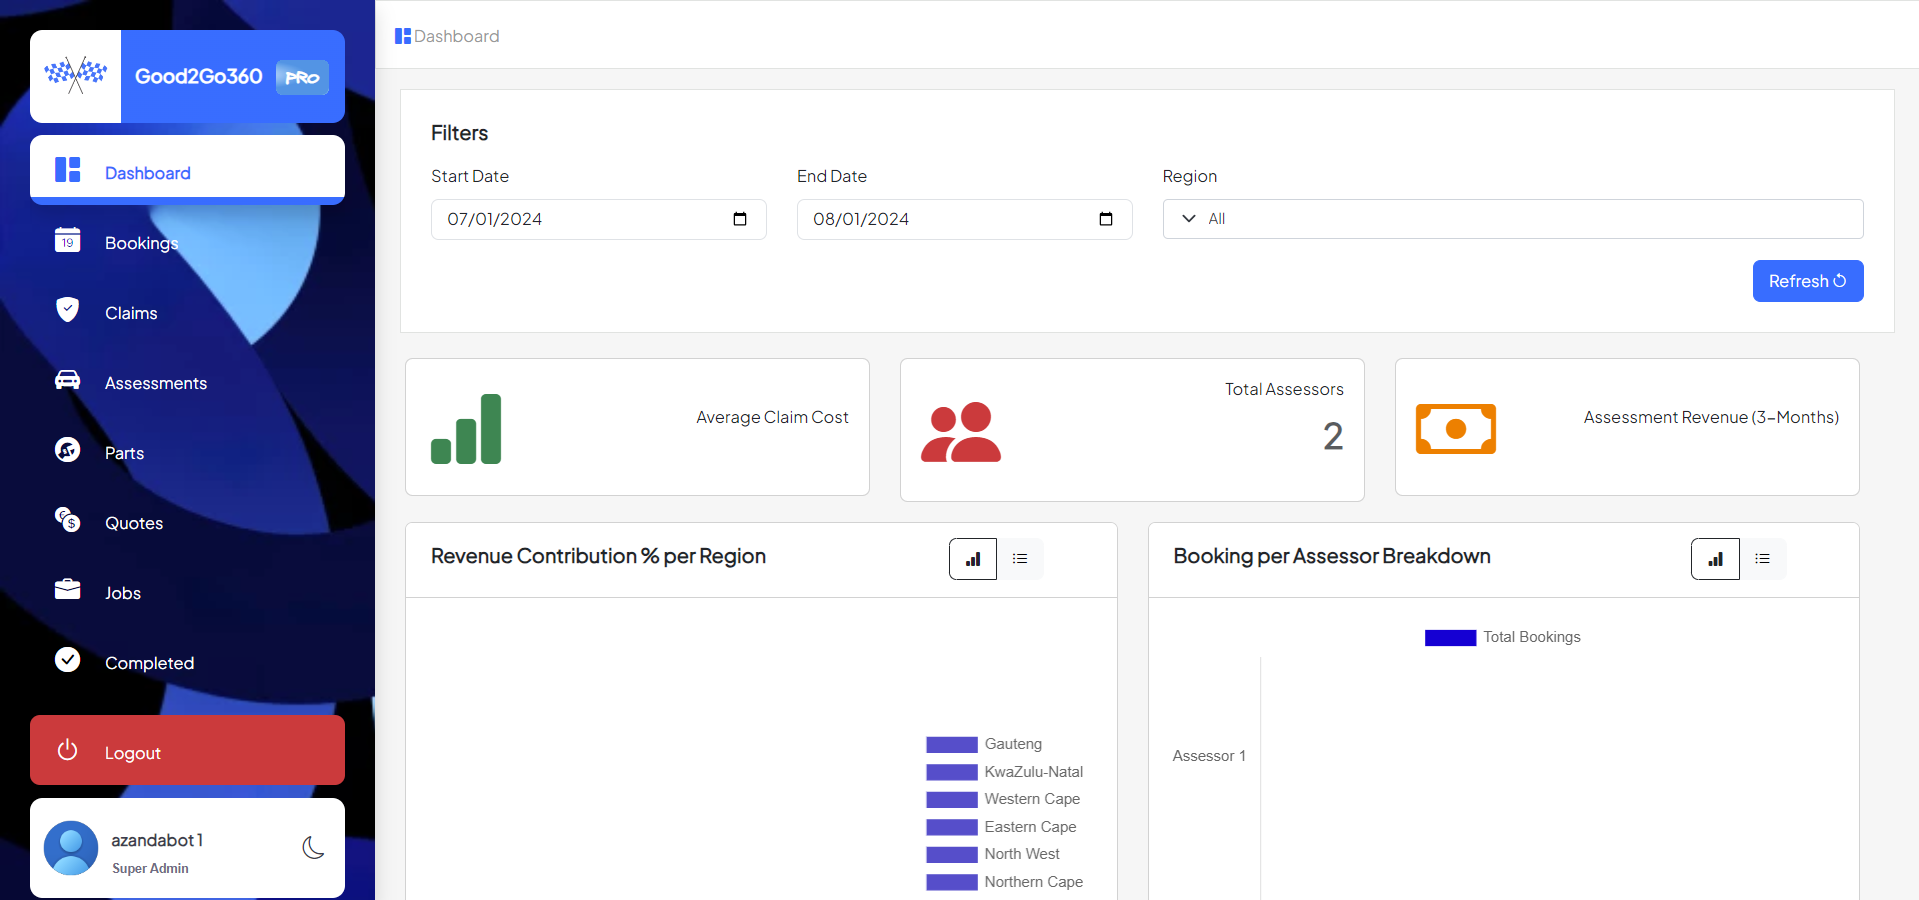
Task: Click the Logout button
Action: pos(187,750)
